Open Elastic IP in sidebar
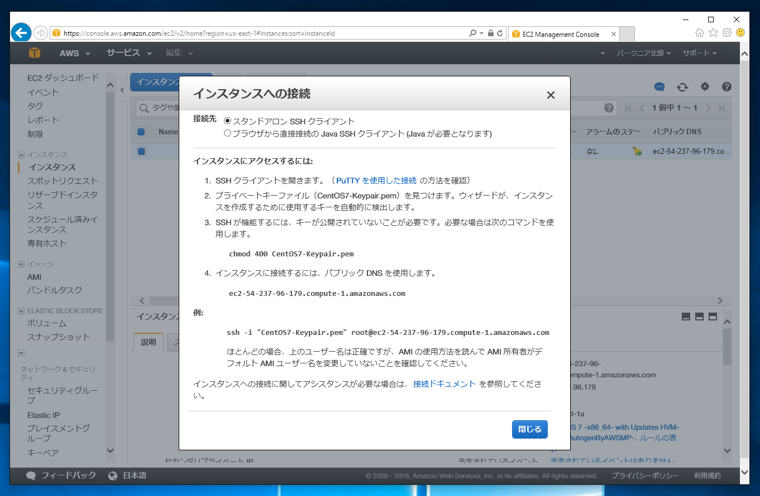This screenshot has height=496, width=760. (44, 415)
